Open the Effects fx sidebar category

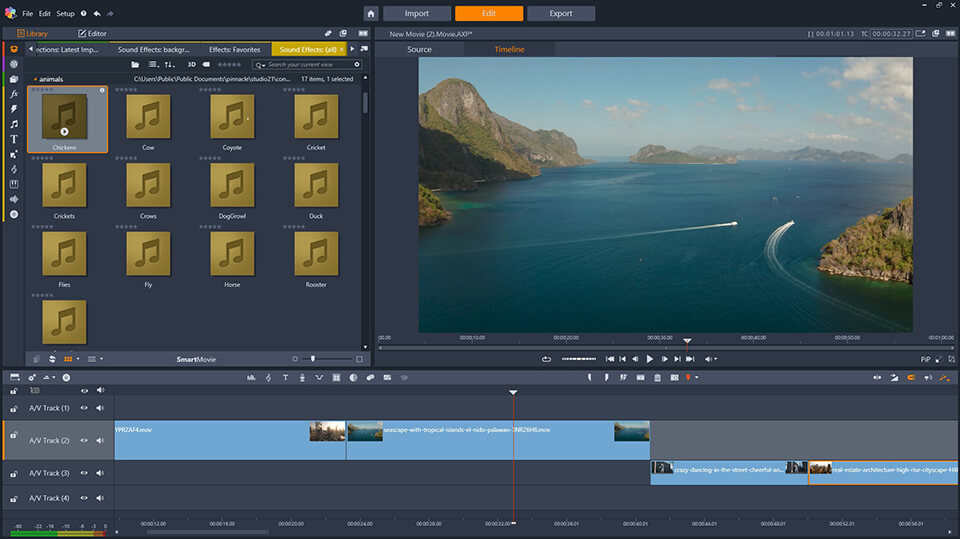[14, 94]
